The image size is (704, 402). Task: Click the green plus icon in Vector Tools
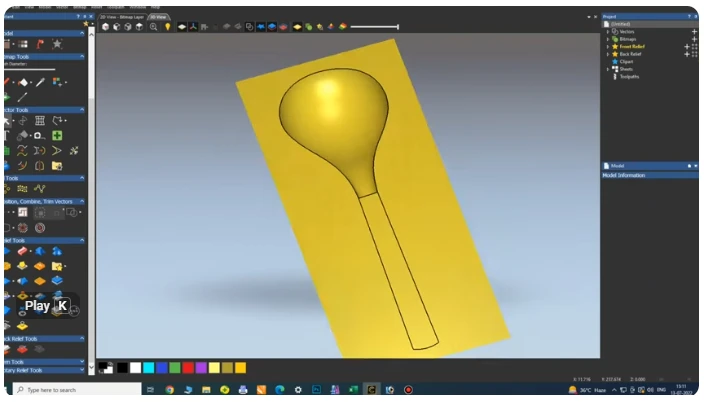click(57, 135)
